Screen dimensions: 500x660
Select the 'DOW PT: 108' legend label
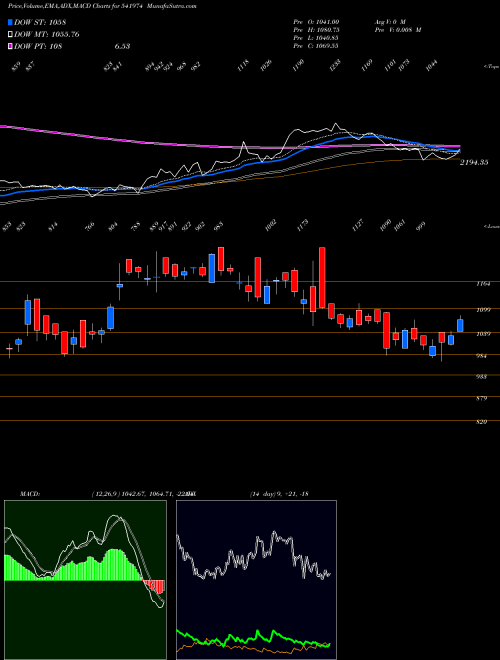(x=38, y=46)
